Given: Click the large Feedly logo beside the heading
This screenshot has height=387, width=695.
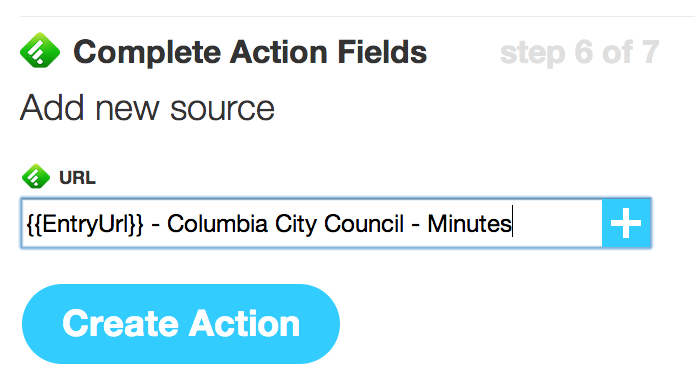Looking at the screenshot, I should tap(40, 50).
